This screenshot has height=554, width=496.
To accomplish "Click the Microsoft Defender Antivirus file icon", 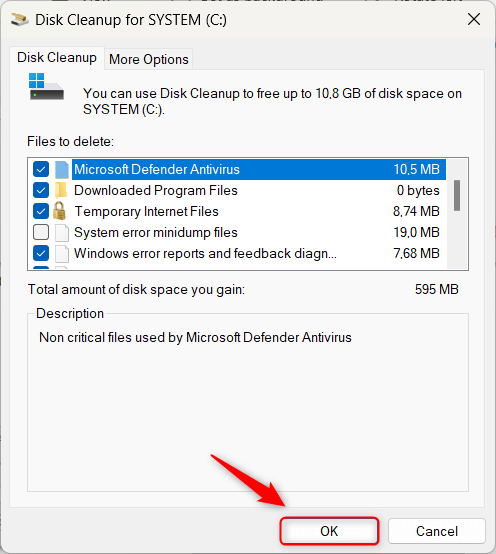I will (x=62, y=170).
